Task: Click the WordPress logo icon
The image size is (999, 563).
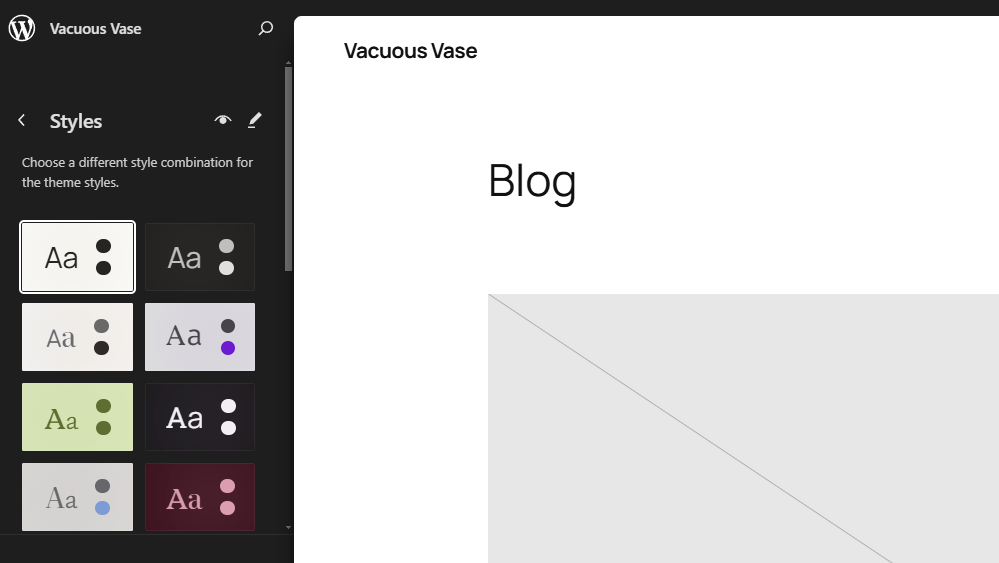Action: click(x=22, y=28)
